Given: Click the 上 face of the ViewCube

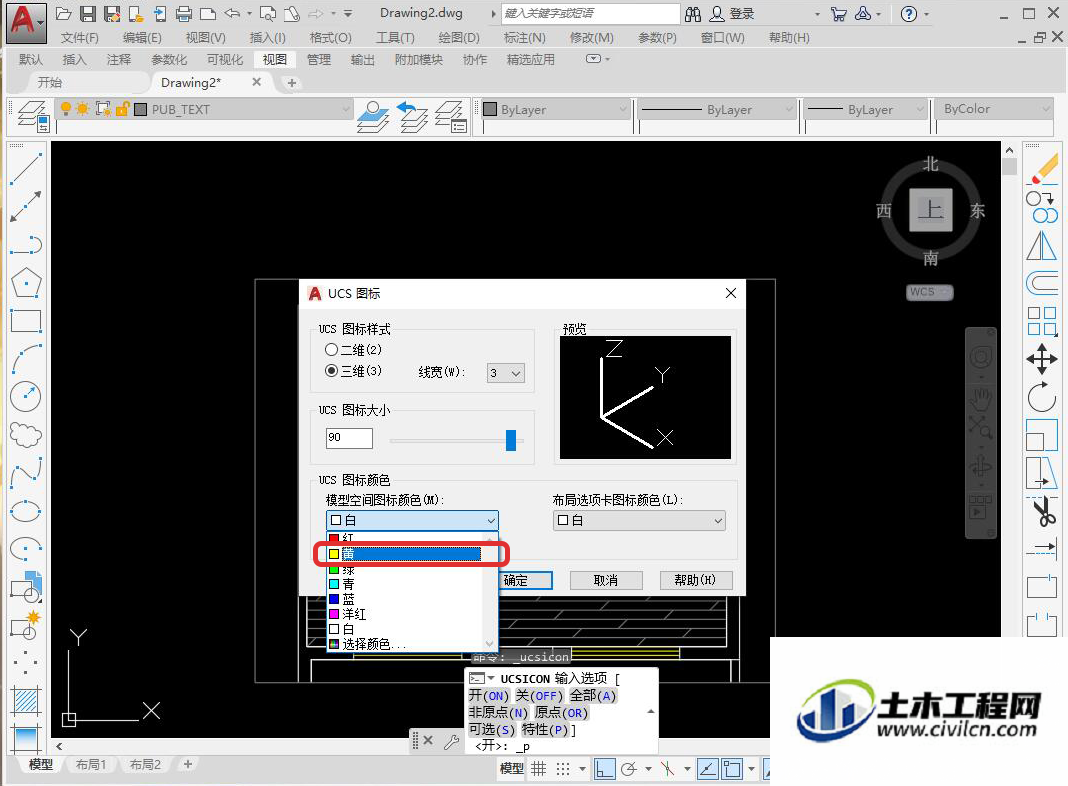Looking at the screenshot, I should [x=930, y=210].
